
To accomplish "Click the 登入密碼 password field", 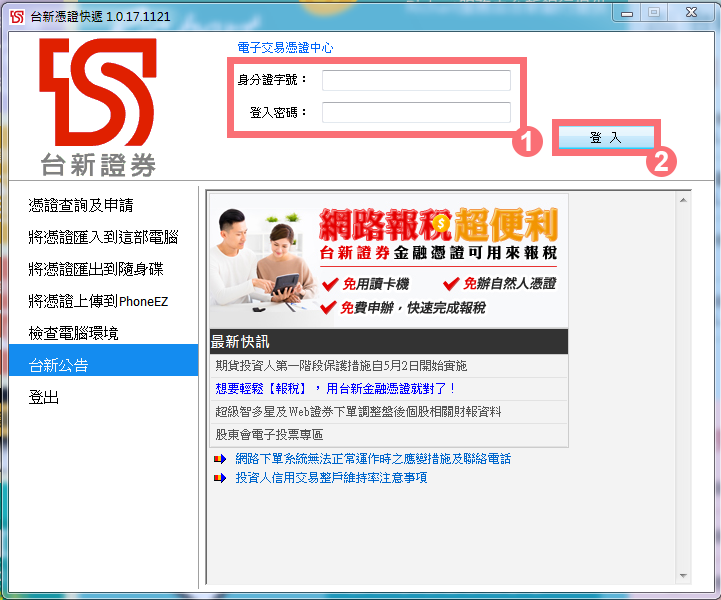I will (x=416, y=113).
